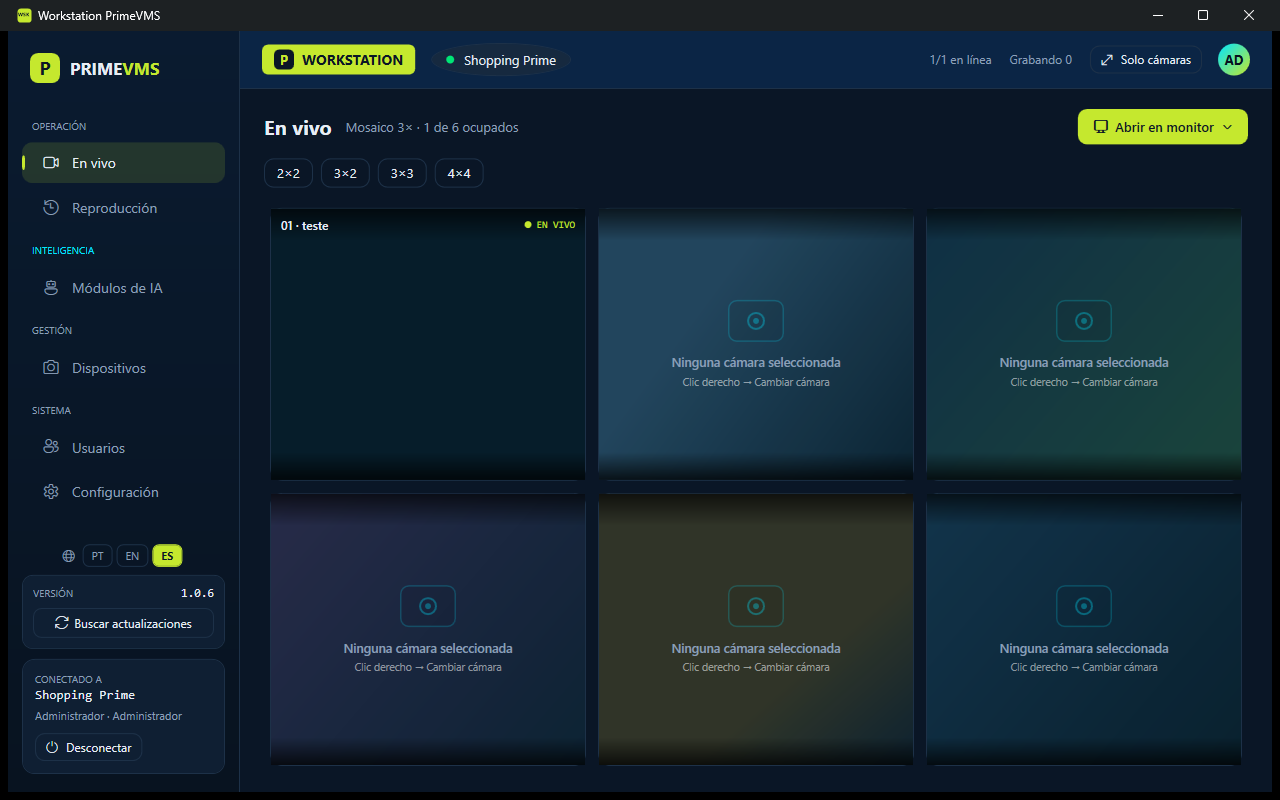Click the expand arrows icon in Solo cámaras

1107,60
